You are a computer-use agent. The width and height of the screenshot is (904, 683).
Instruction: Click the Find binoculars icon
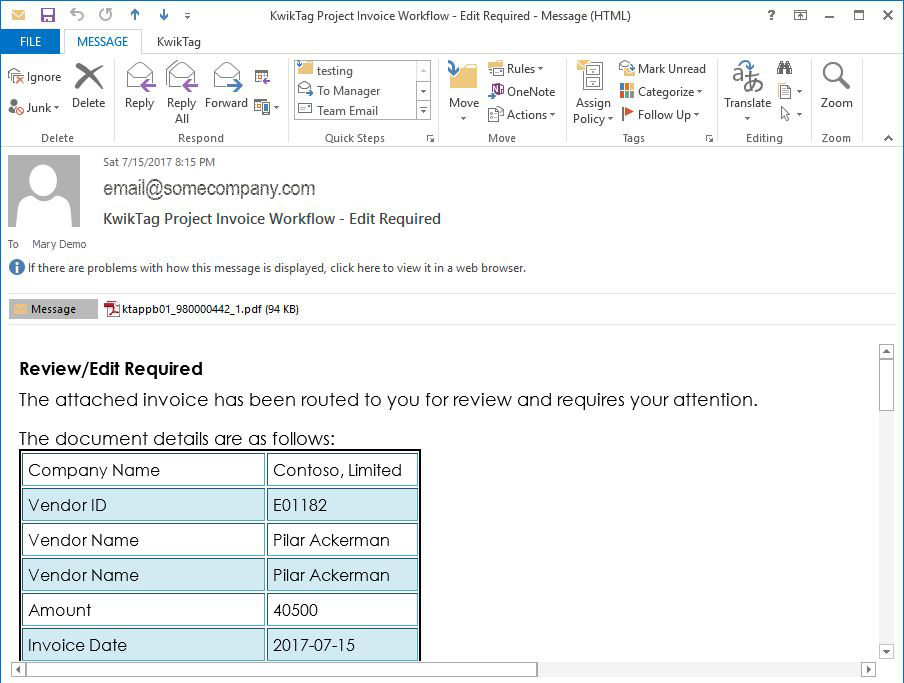(784, 68)
